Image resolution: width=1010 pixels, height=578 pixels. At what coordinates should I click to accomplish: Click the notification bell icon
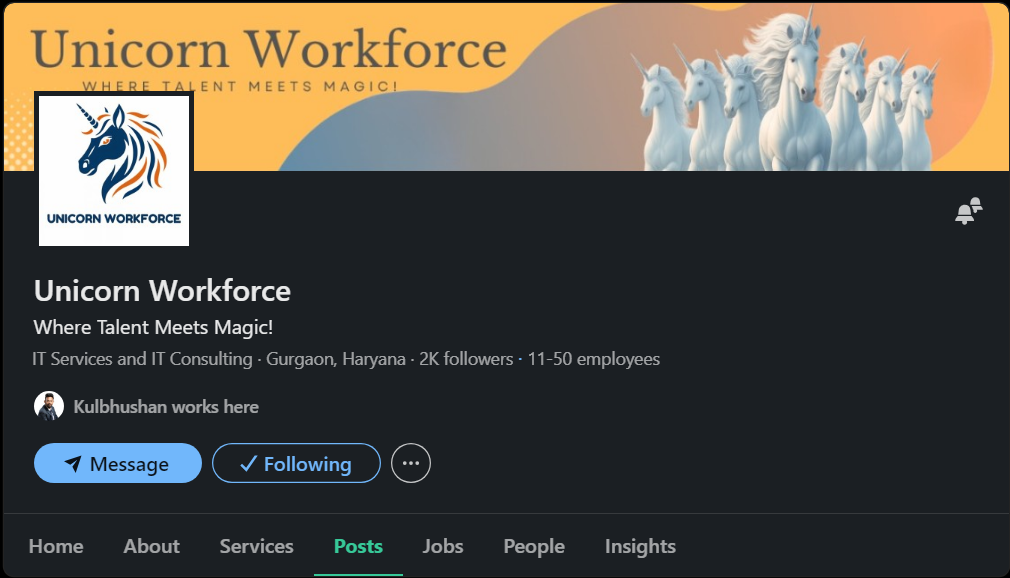click(x=968, y=211)
